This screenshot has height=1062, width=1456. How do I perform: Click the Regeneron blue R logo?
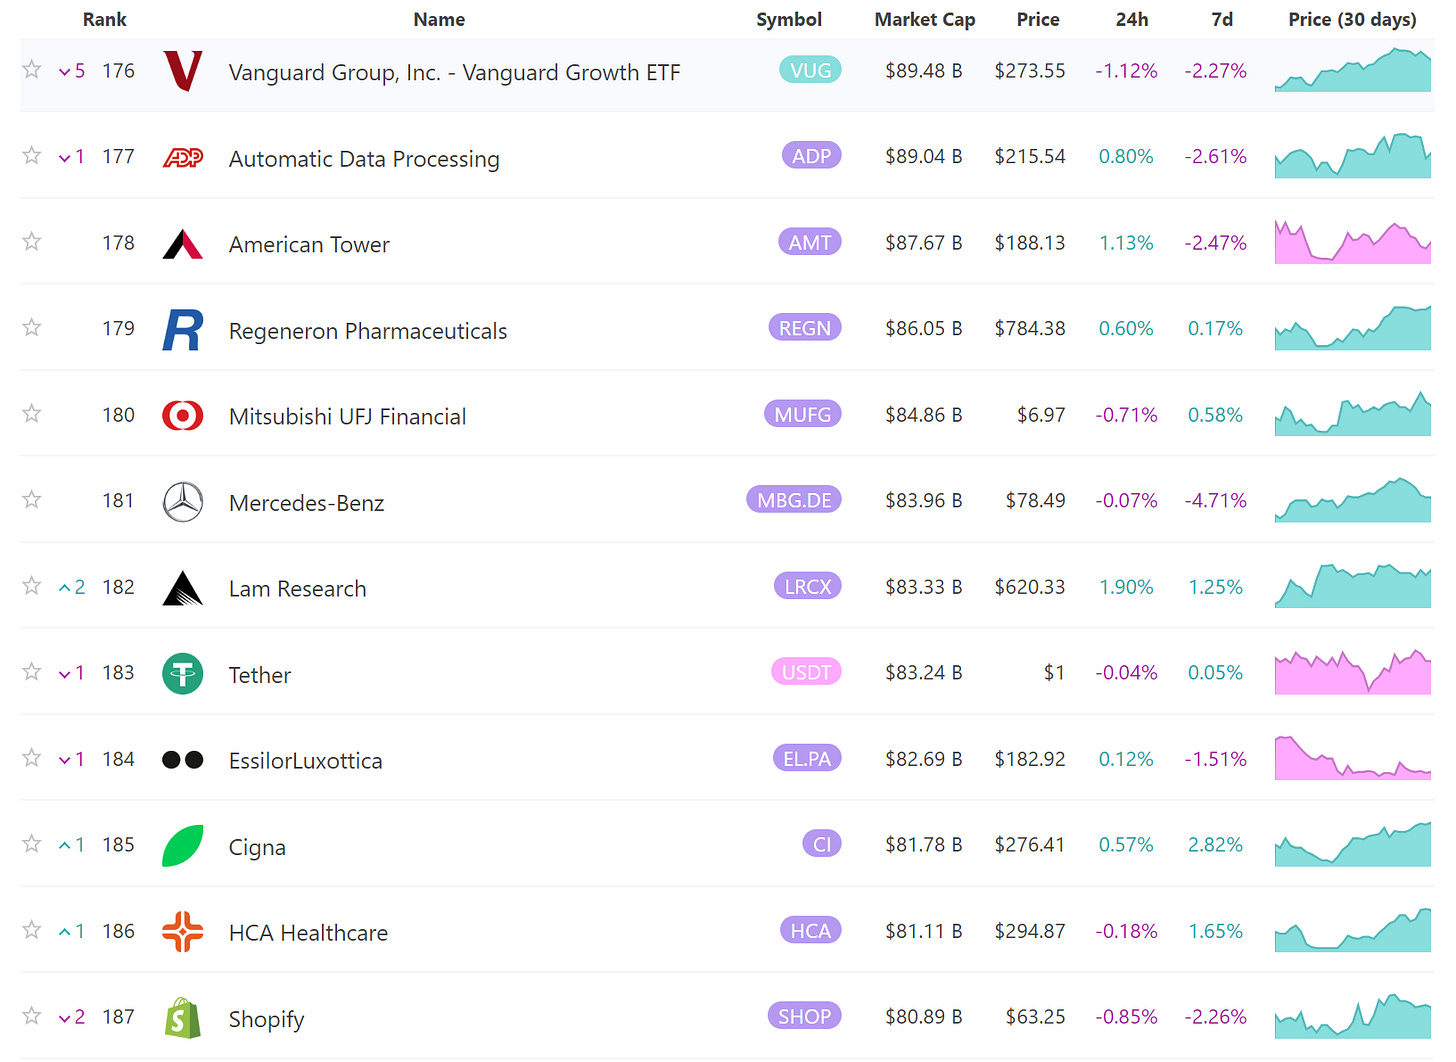[183, 330]
